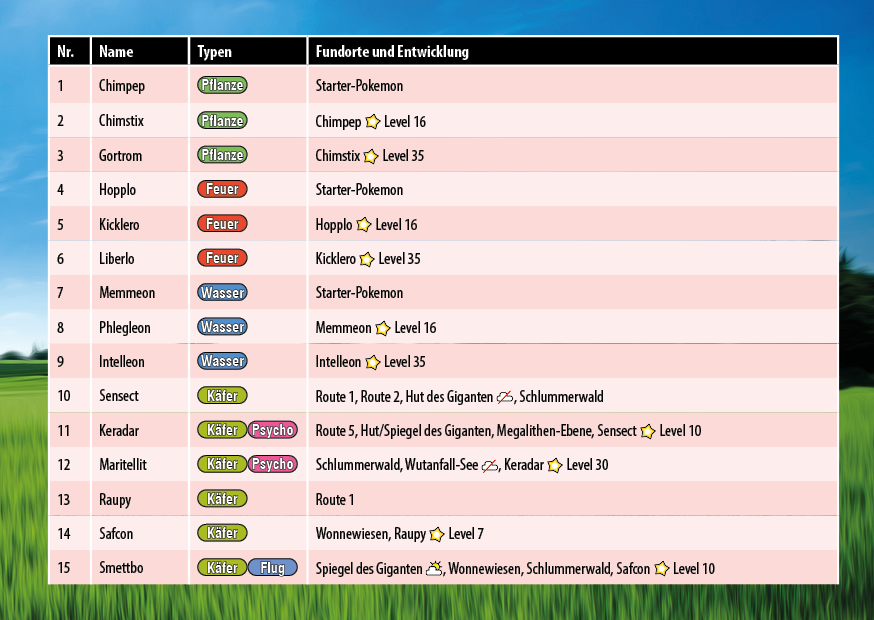
Task: Click the evolution star next to Chimpep
Action: click(373, 121)
